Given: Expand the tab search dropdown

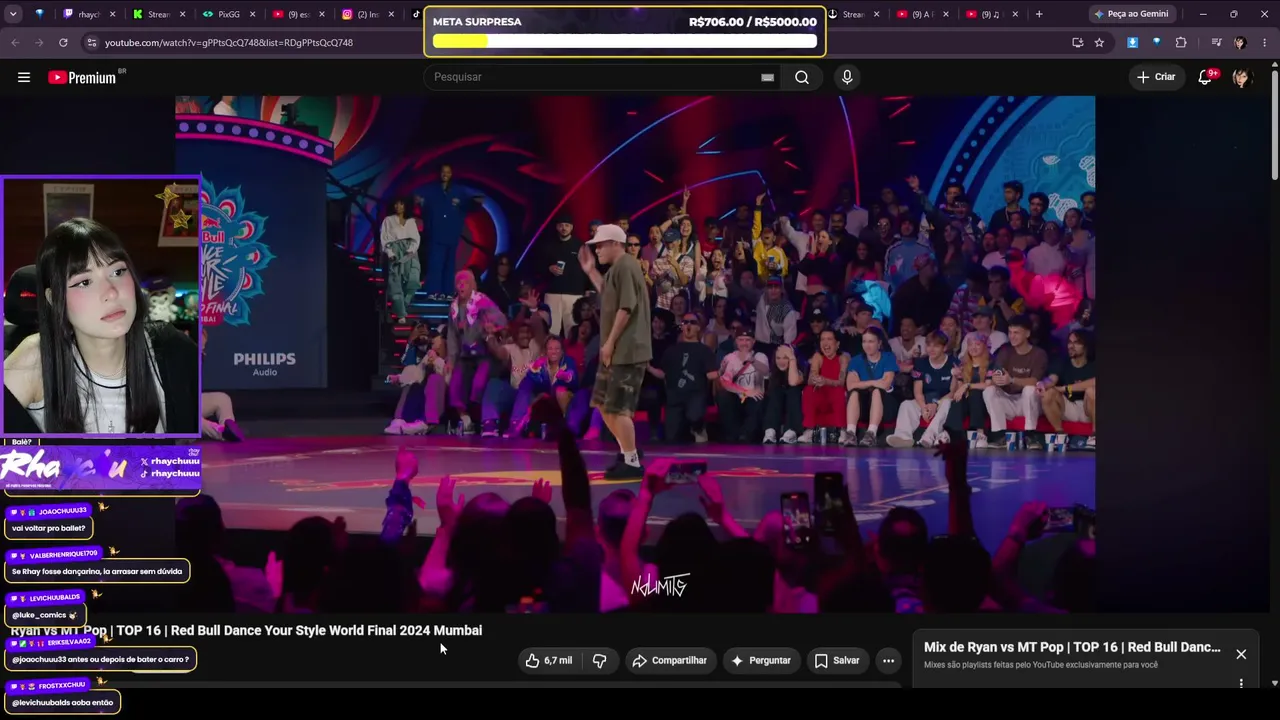Looking at the screenshot, I should pos(13,14).
